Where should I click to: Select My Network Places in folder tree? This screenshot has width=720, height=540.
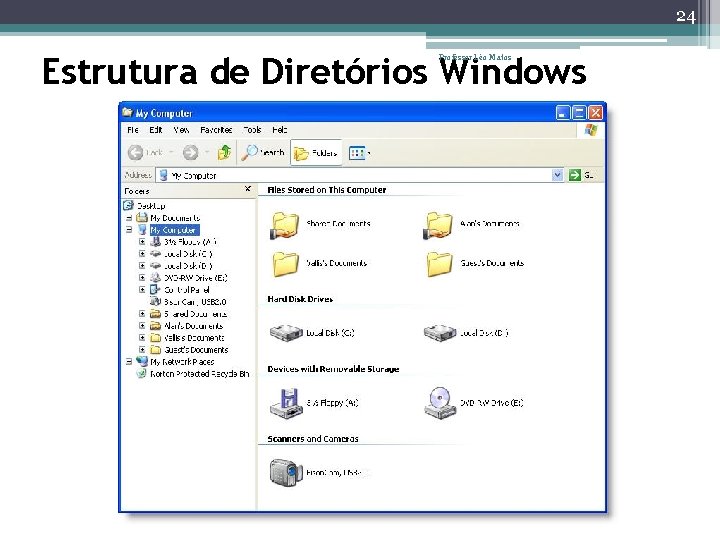click(182, 362)
